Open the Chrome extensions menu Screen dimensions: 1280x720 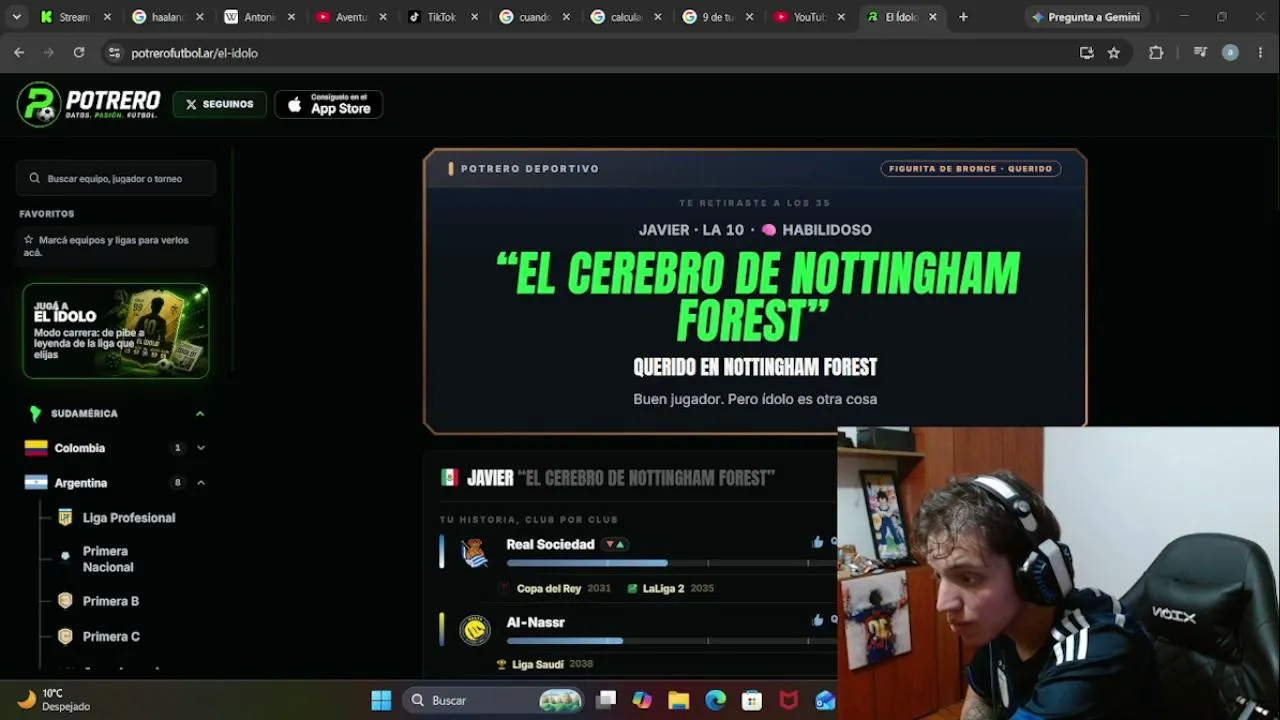tap(1156, 53)
